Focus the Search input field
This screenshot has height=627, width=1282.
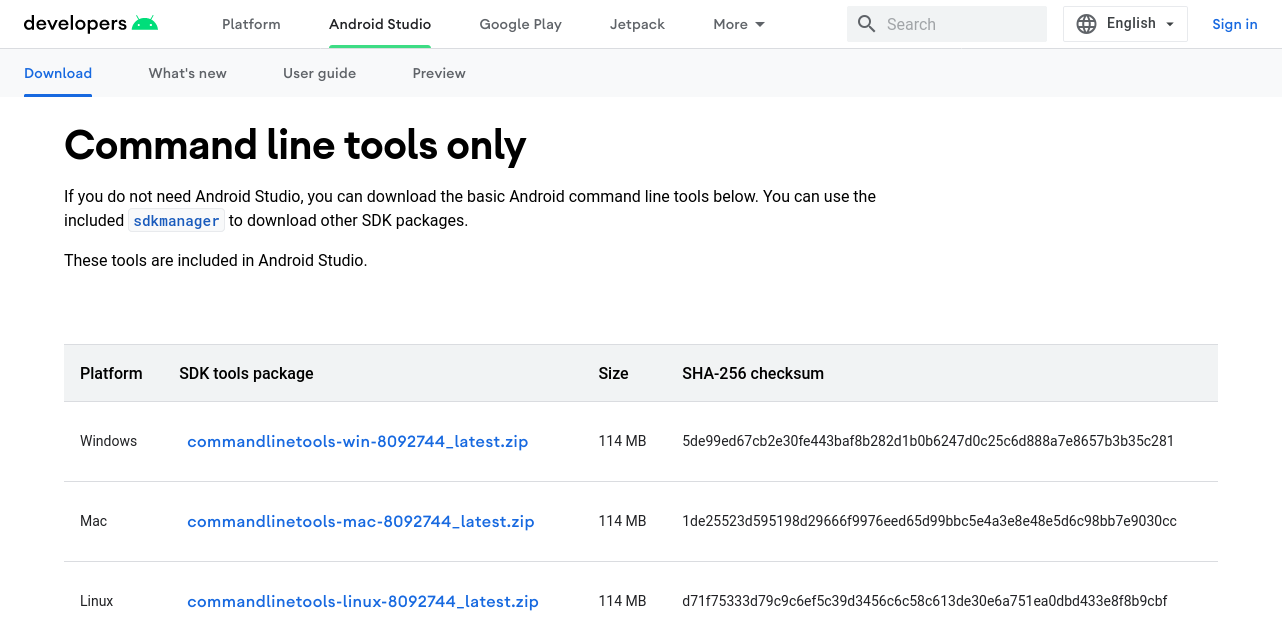click(x=947, y=24)
